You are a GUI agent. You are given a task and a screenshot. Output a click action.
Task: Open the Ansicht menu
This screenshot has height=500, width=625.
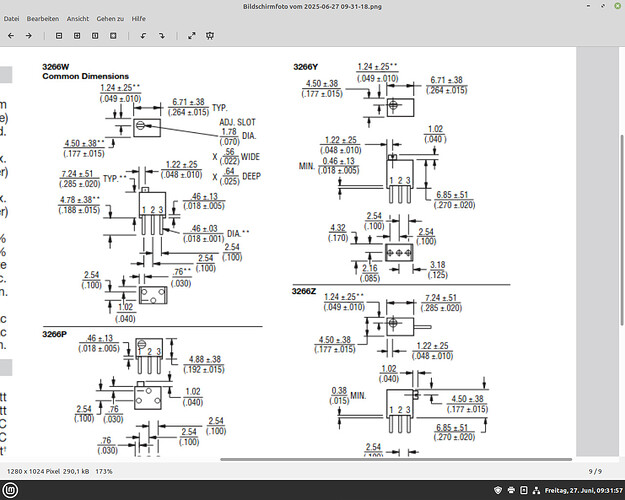78,19
